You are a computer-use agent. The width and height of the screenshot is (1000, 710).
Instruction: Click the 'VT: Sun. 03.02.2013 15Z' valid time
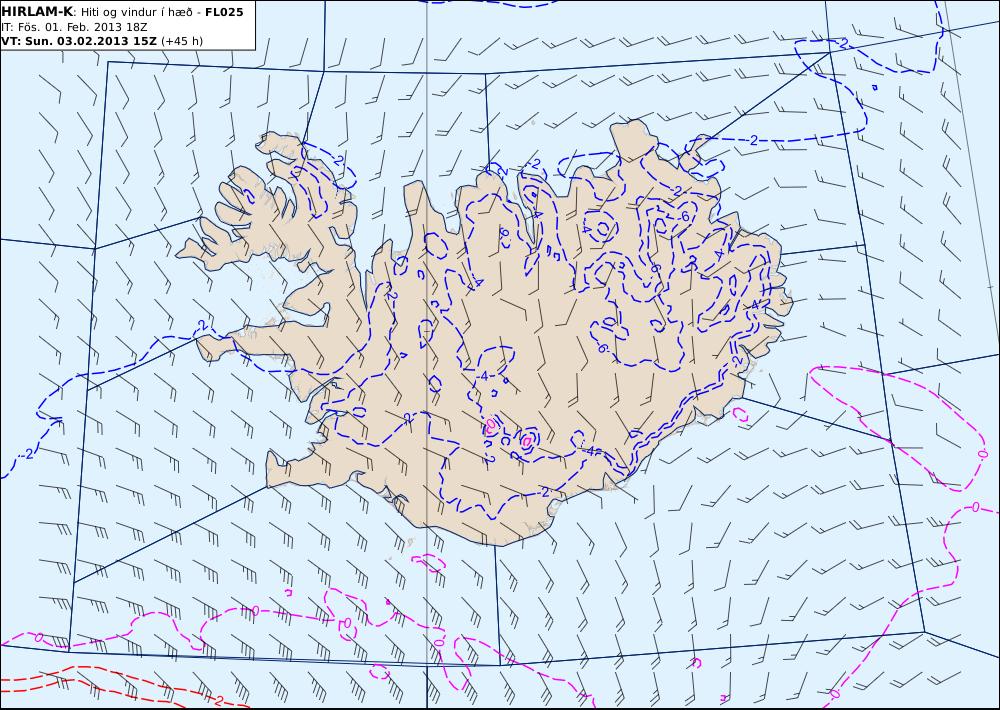(x=78, y=41)
